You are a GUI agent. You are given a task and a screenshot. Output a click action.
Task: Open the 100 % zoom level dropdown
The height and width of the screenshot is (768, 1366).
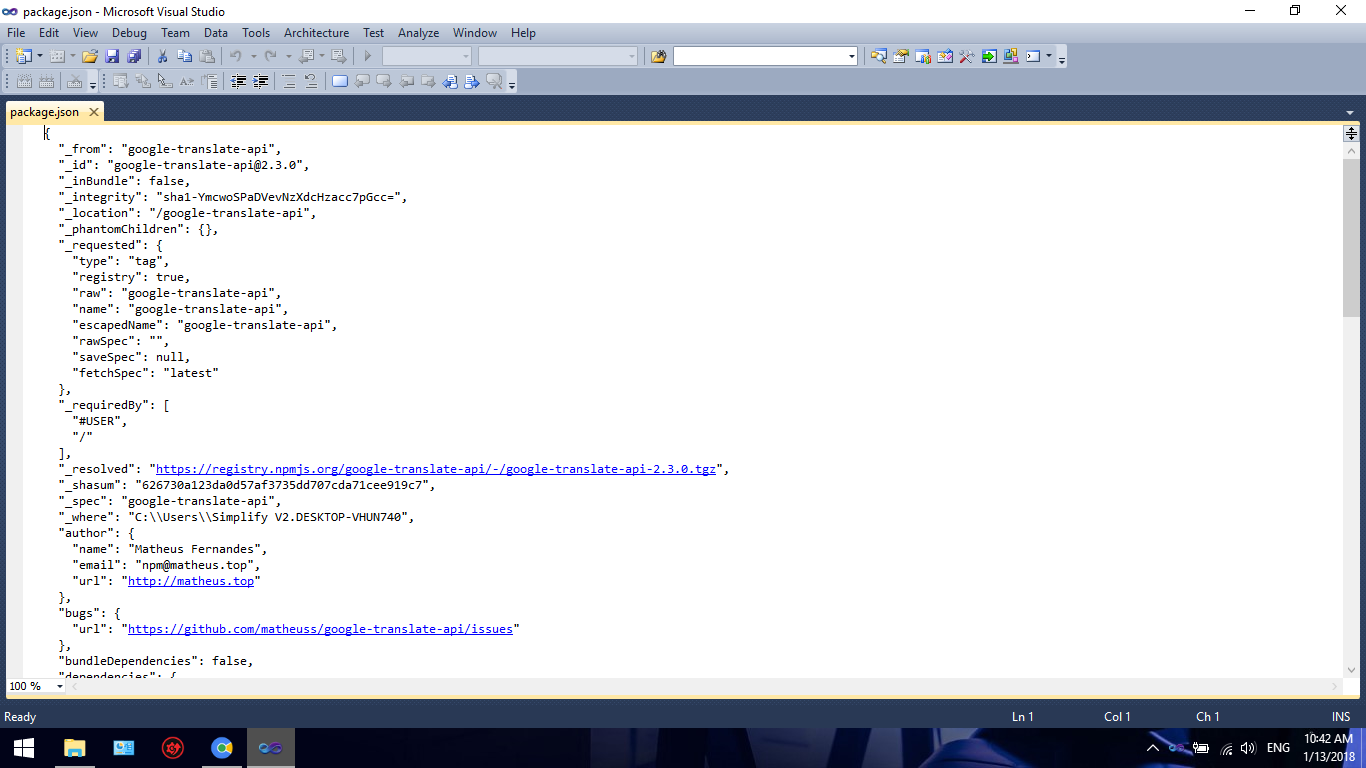[x=60, y=687]
